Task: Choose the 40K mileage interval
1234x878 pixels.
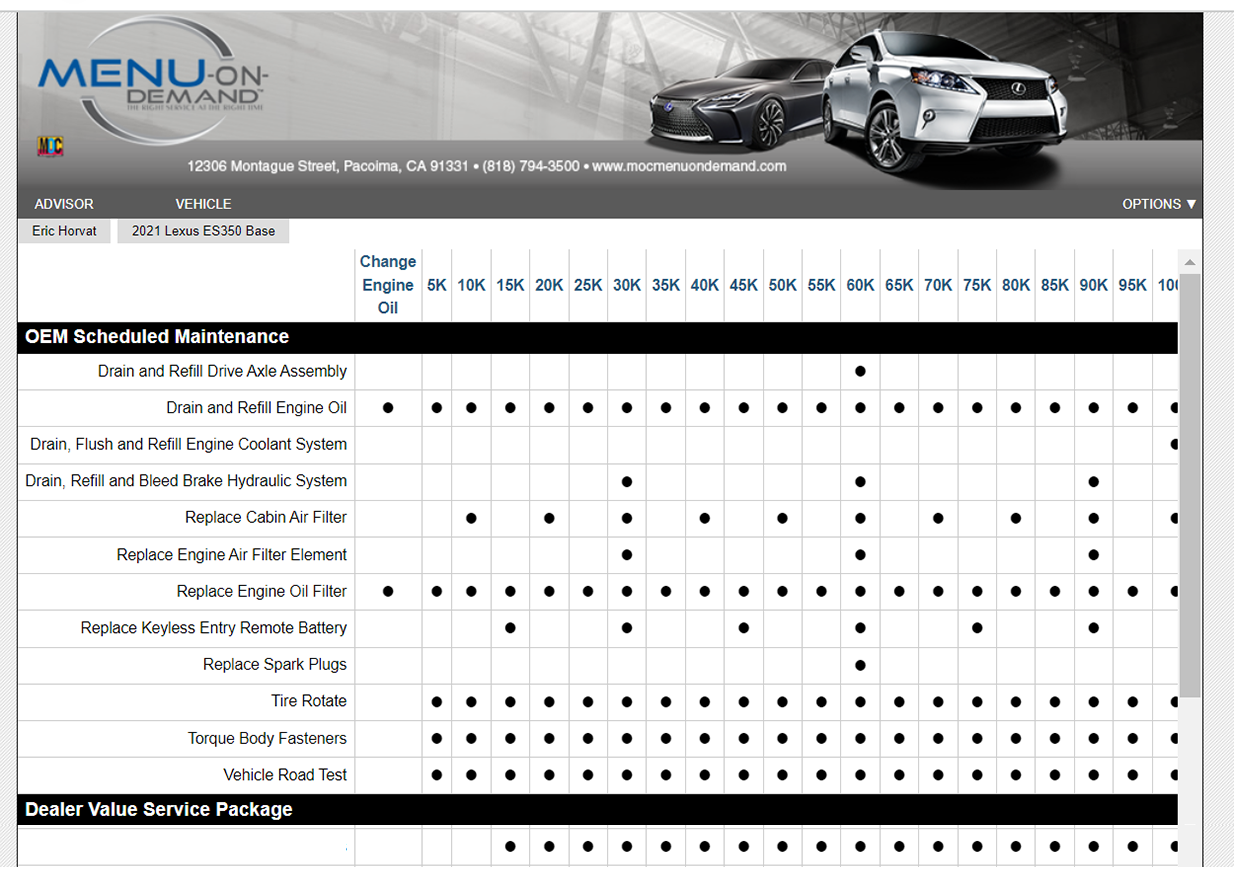Action: (705, 285)
